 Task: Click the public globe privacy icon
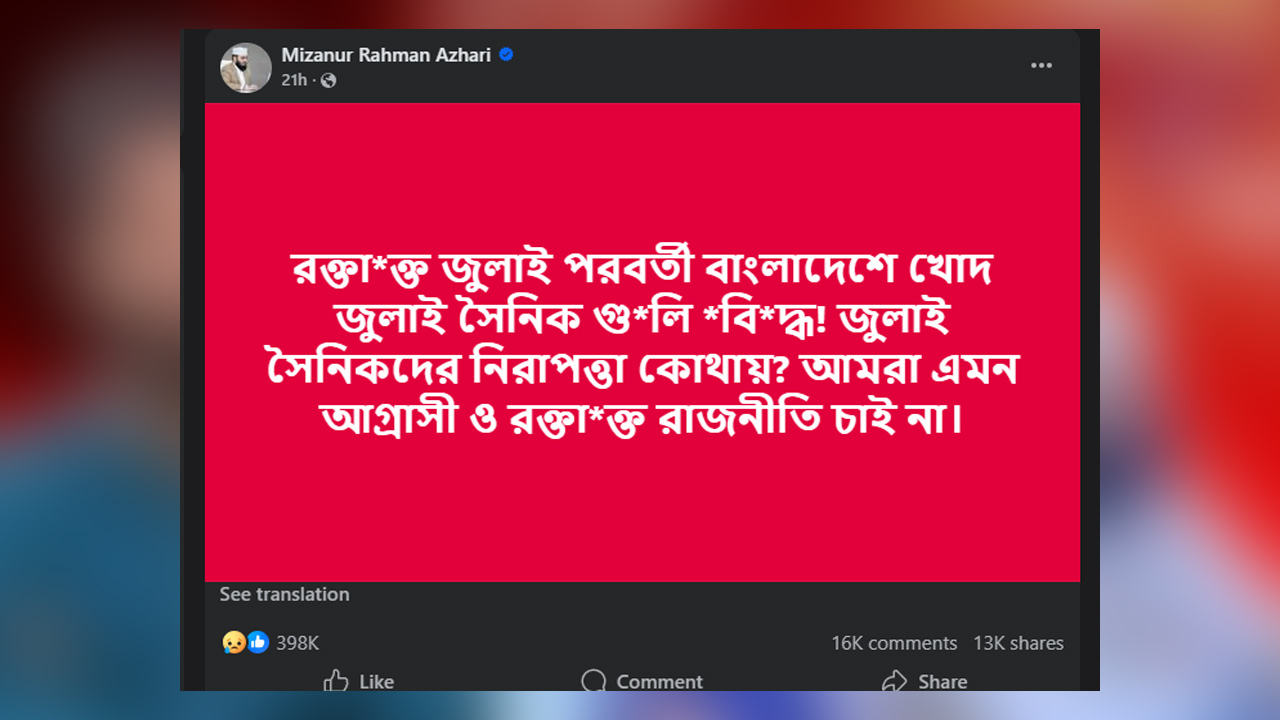(x=328, y=80)
